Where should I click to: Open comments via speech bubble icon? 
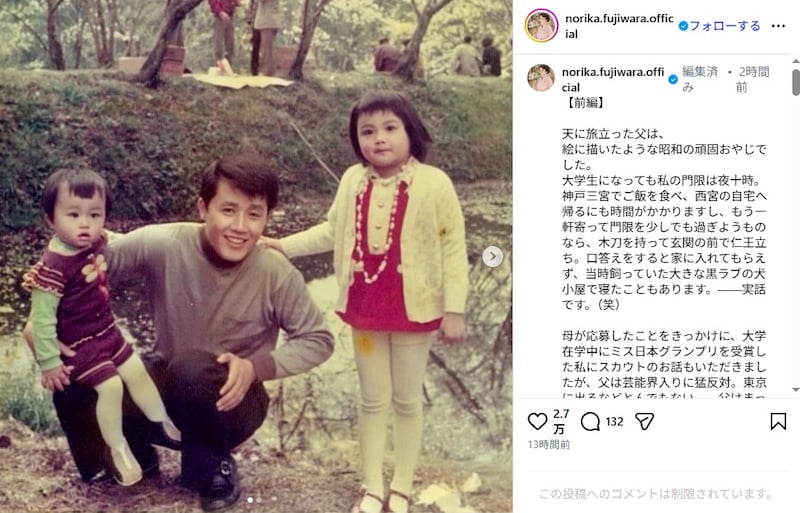pos(590,422)
